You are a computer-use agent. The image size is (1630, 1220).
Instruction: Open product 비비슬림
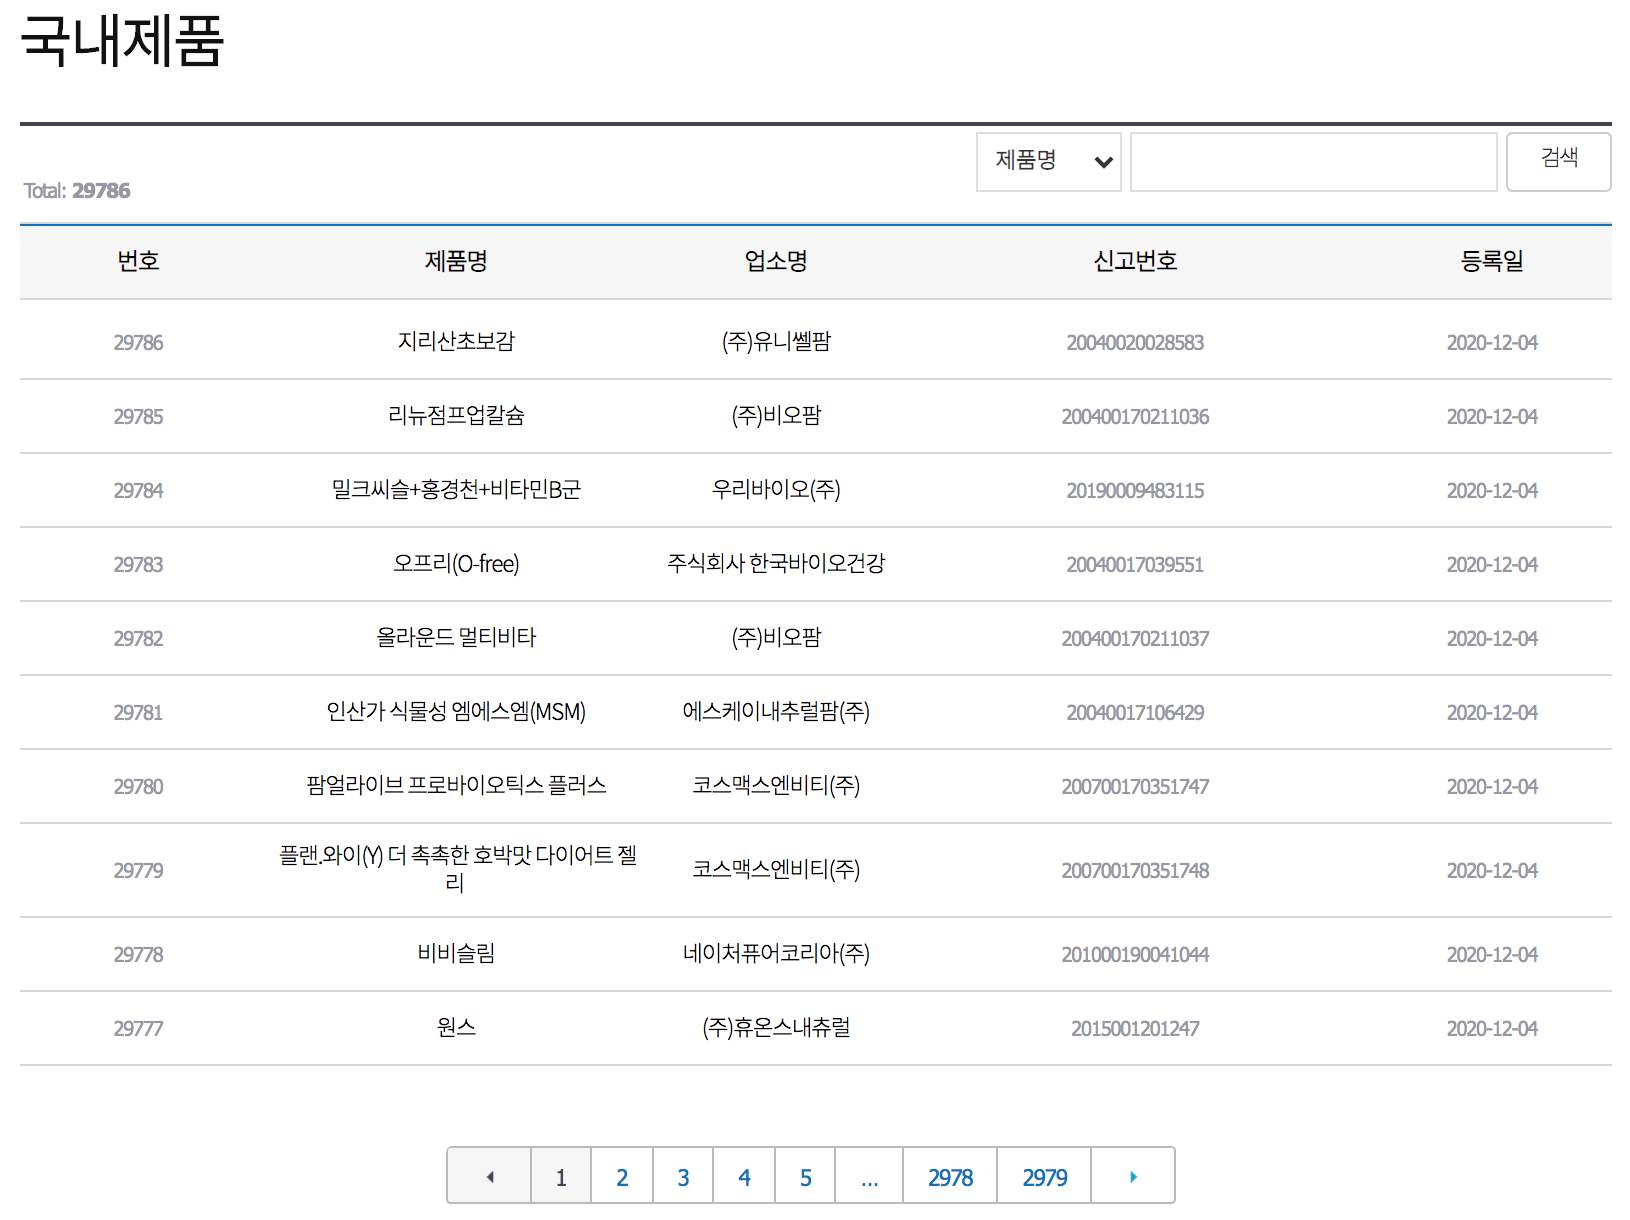(455, 954)
